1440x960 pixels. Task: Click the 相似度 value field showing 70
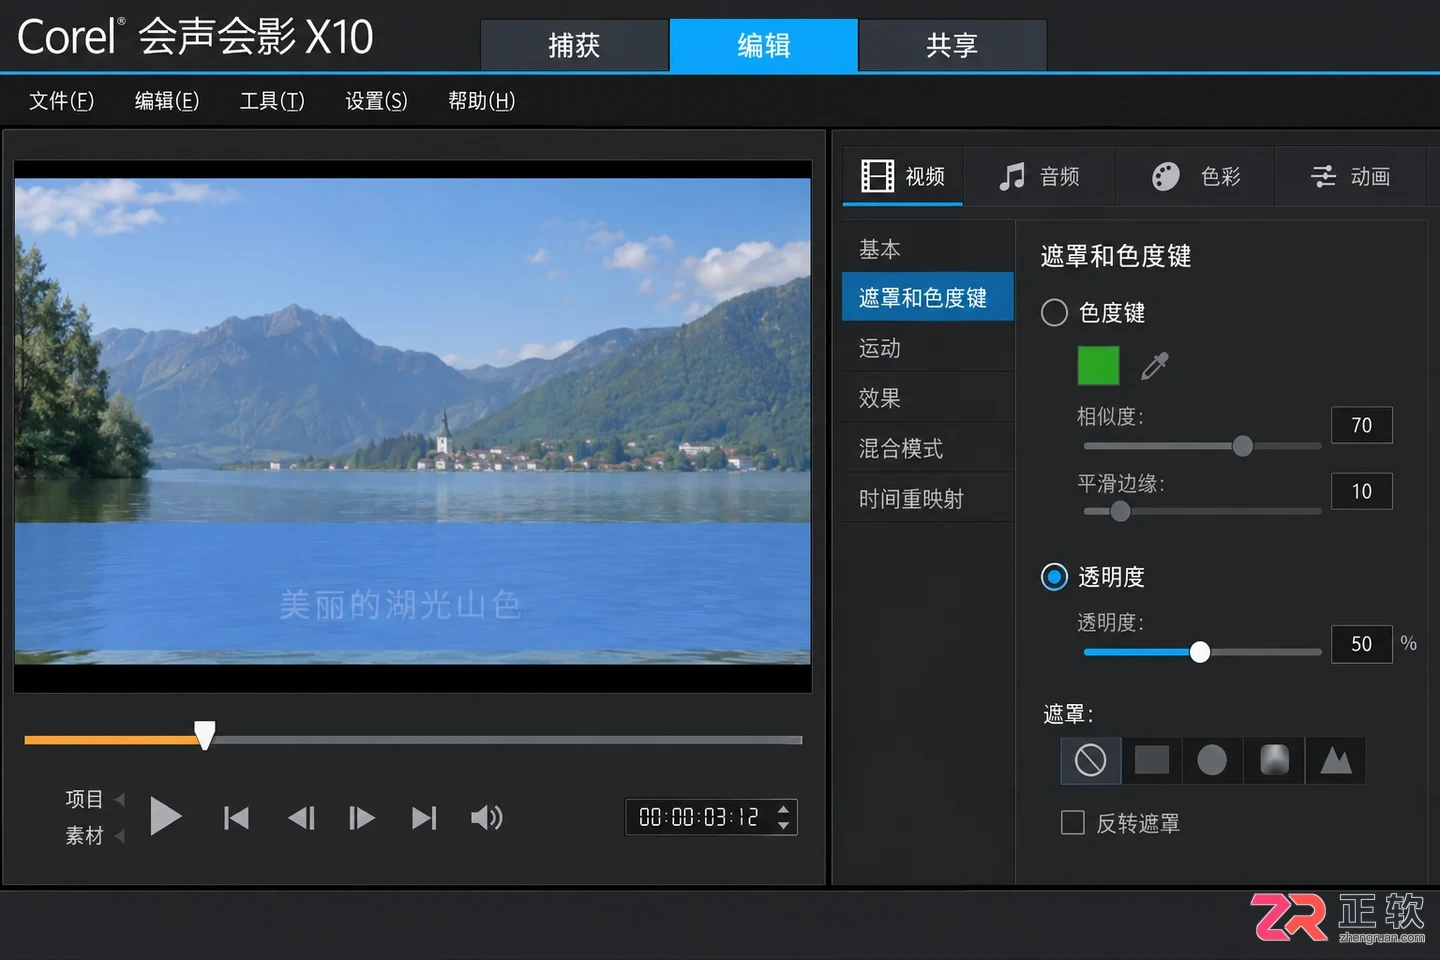[1361, 425]
